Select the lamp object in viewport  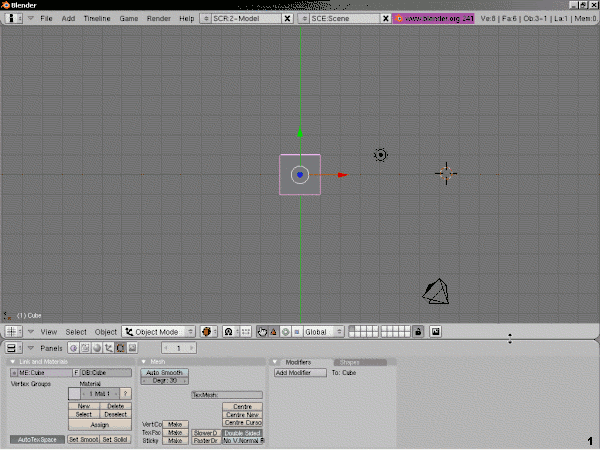(380, 154)
